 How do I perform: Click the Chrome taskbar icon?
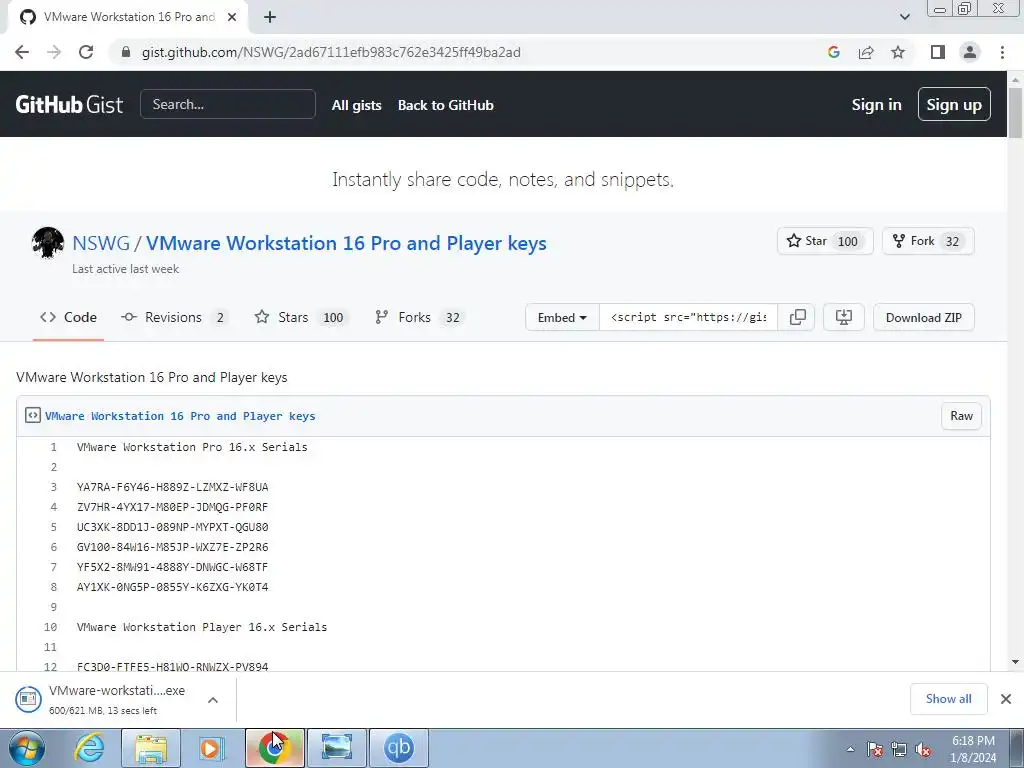[274, 748]
